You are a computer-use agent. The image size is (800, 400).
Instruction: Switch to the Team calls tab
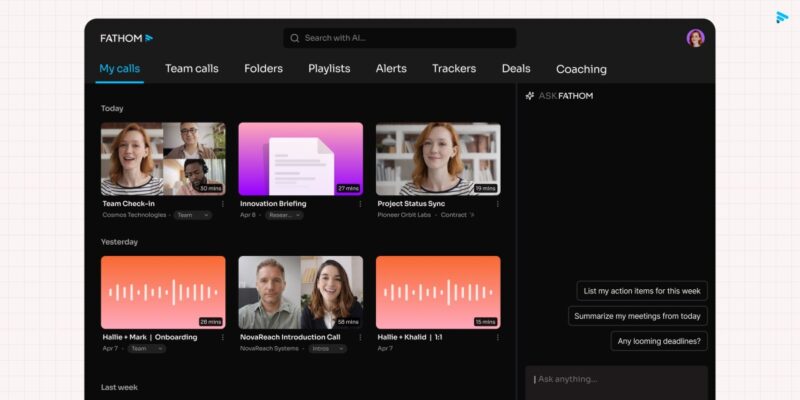tap(192, 69)
